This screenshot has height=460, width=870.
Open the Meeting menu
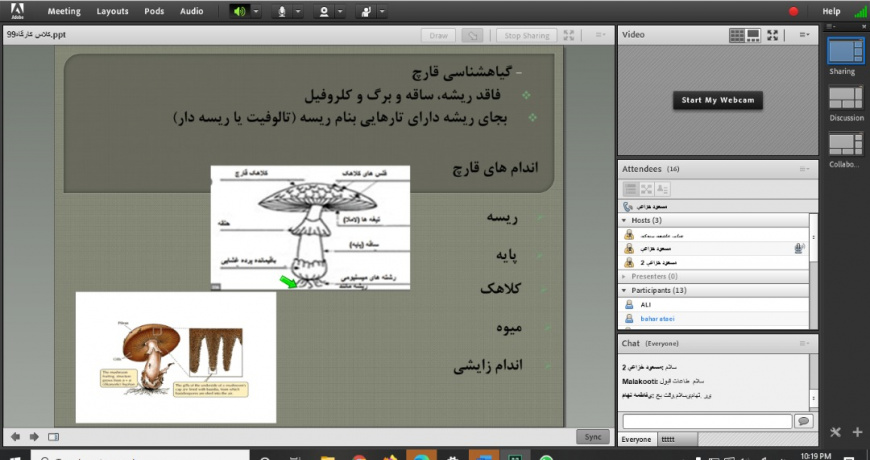coord(64,11)
